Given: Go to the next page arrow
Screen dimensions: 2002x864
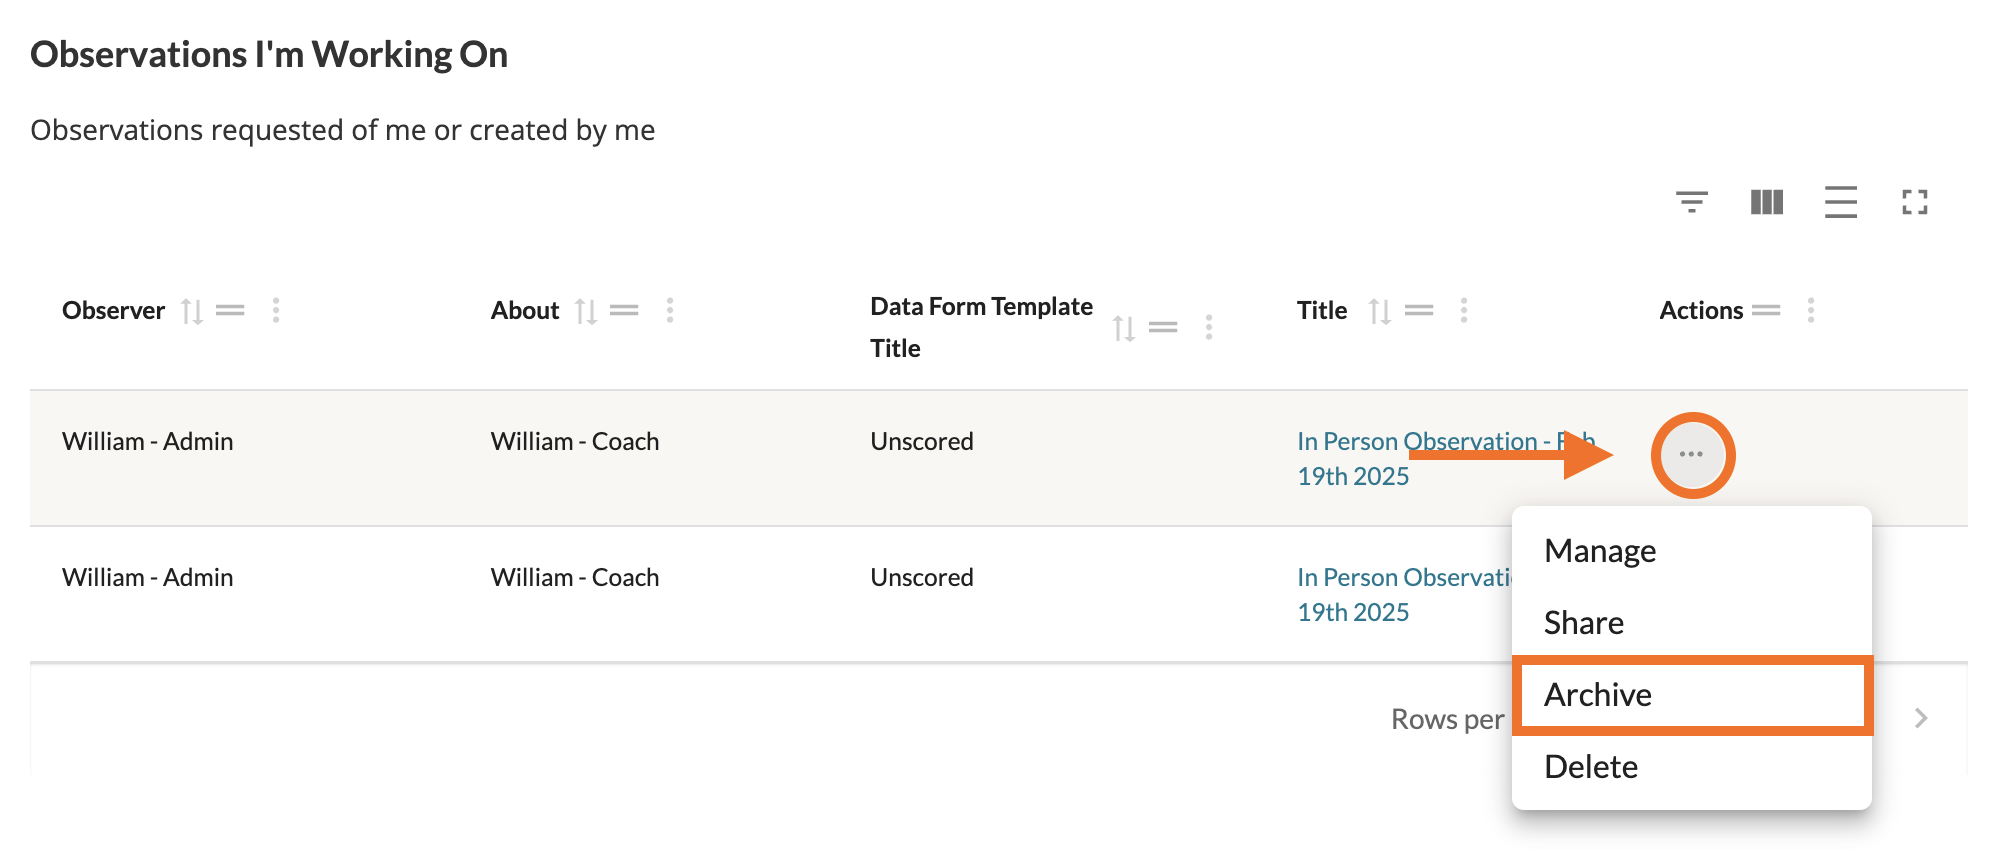Looking at the screenshot, I should [1921, 718].
